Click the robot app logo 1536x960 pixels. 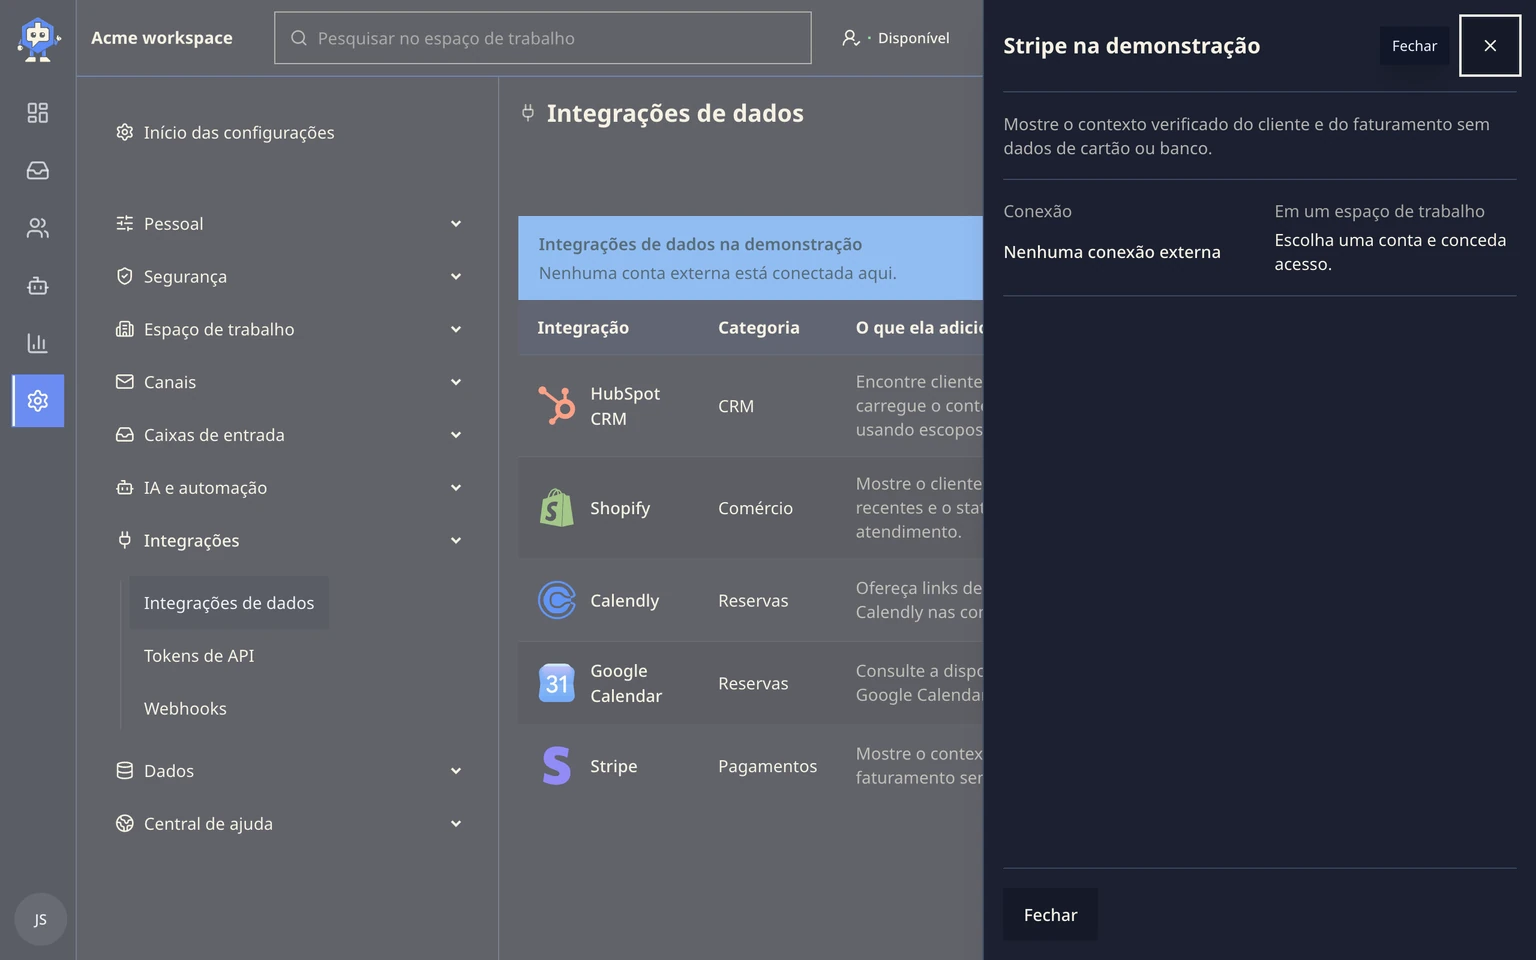tap(38, 39)
